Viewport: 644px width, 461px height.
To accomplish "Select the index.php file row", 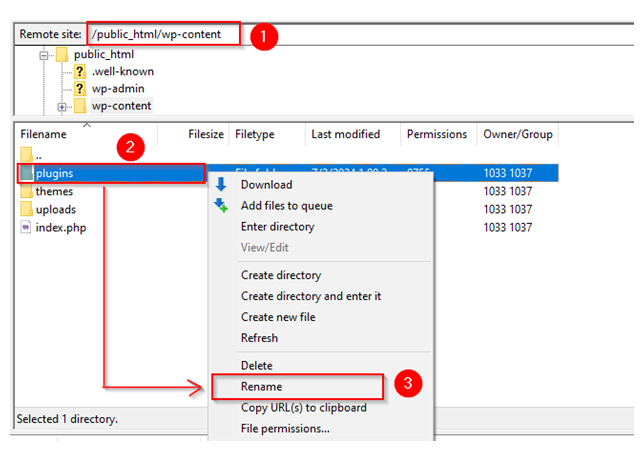I will [287, 227].
